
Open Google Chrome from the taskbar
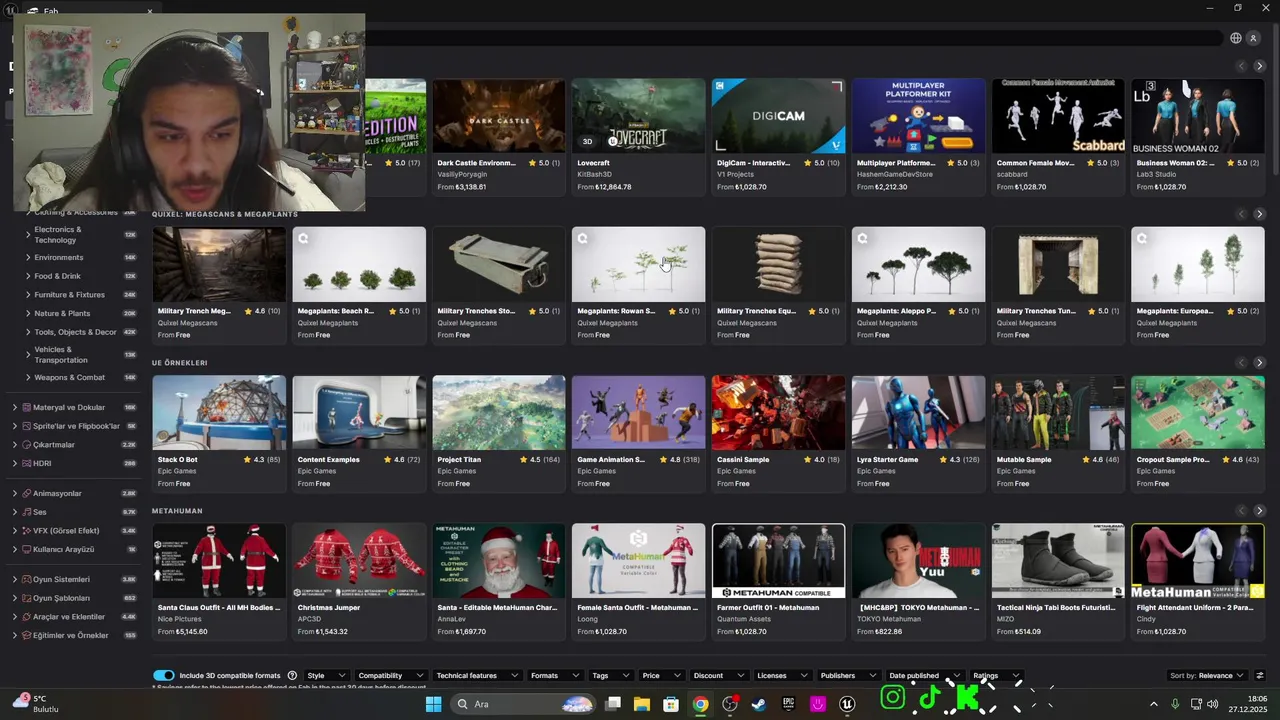700,704
